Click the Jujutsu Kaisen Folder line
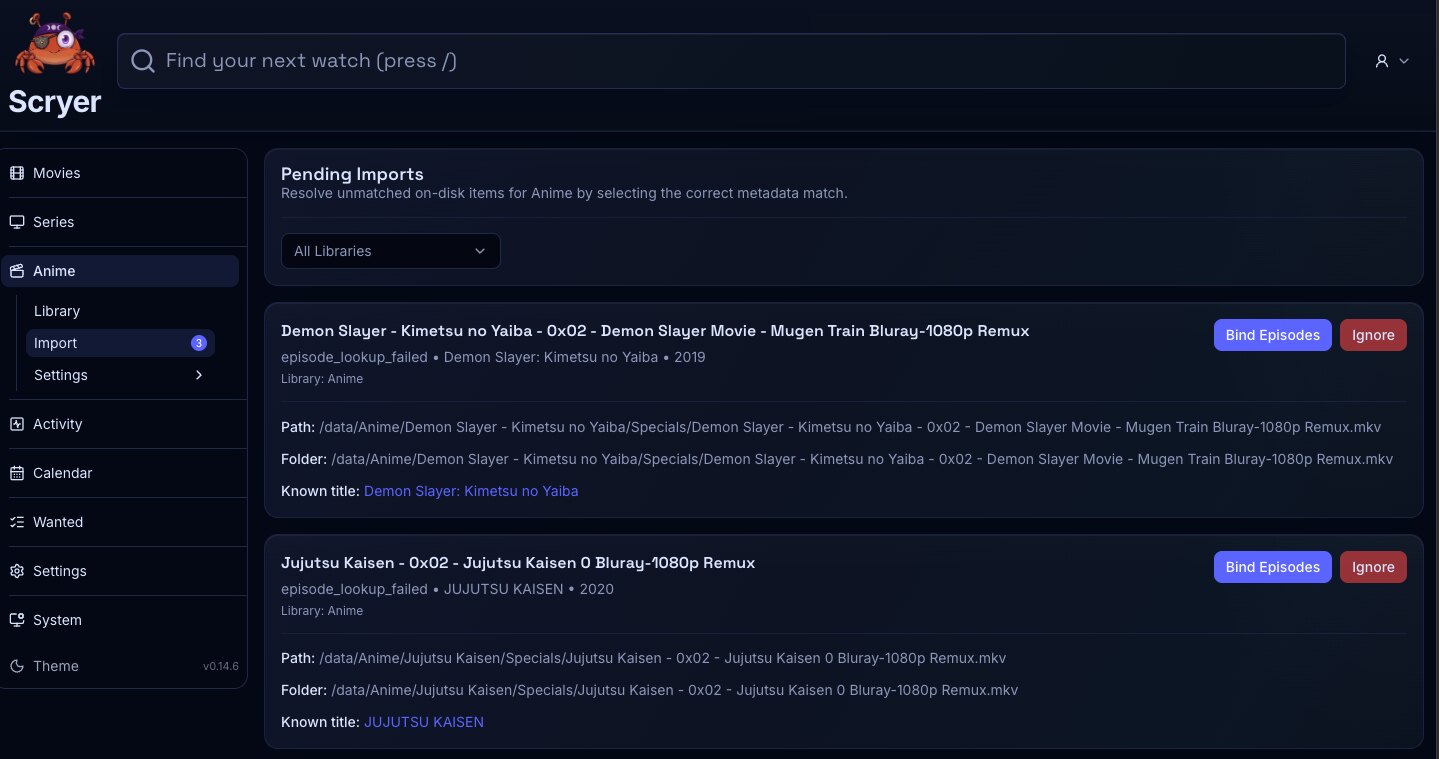This screenshot has height=759, width=1439. tap(649, 690)
